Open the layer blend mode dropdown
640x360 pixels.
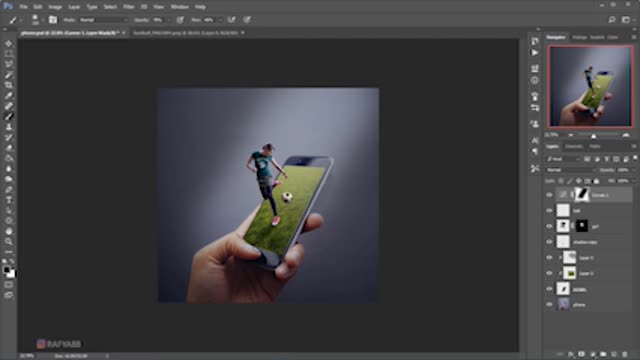coord(571,170)
